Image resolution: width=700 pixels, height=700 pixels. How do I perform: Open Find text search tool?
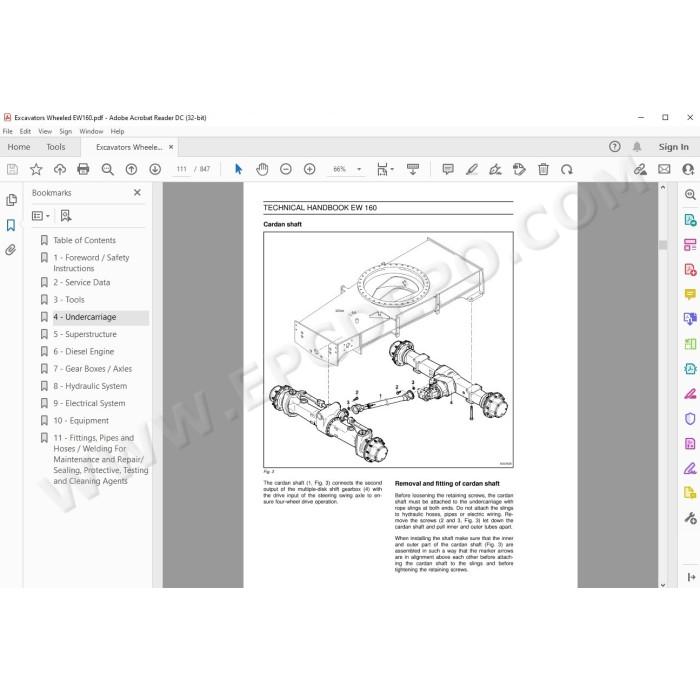point(107,169)
